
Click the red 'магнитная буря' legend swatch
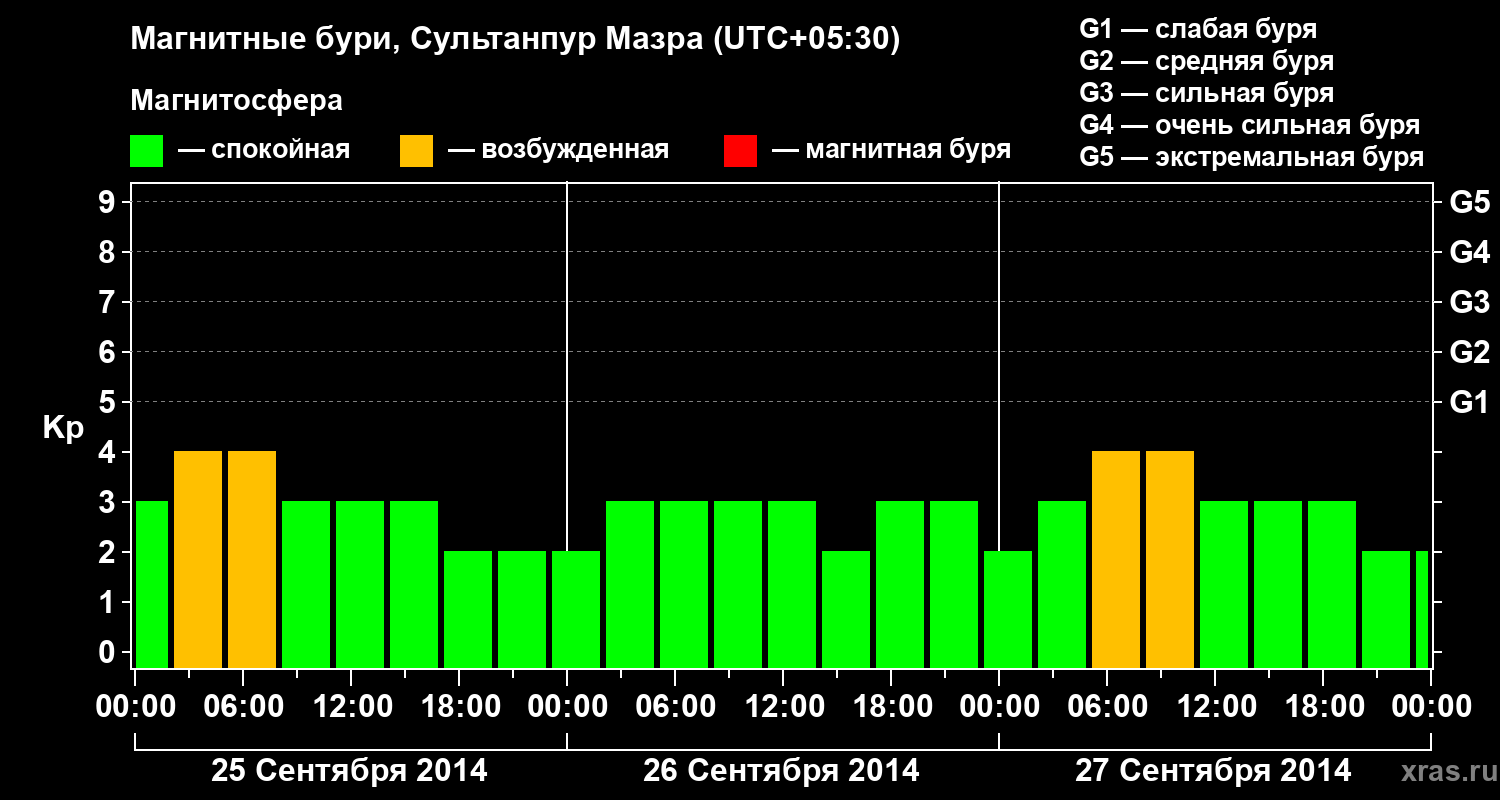pos(740,151)
